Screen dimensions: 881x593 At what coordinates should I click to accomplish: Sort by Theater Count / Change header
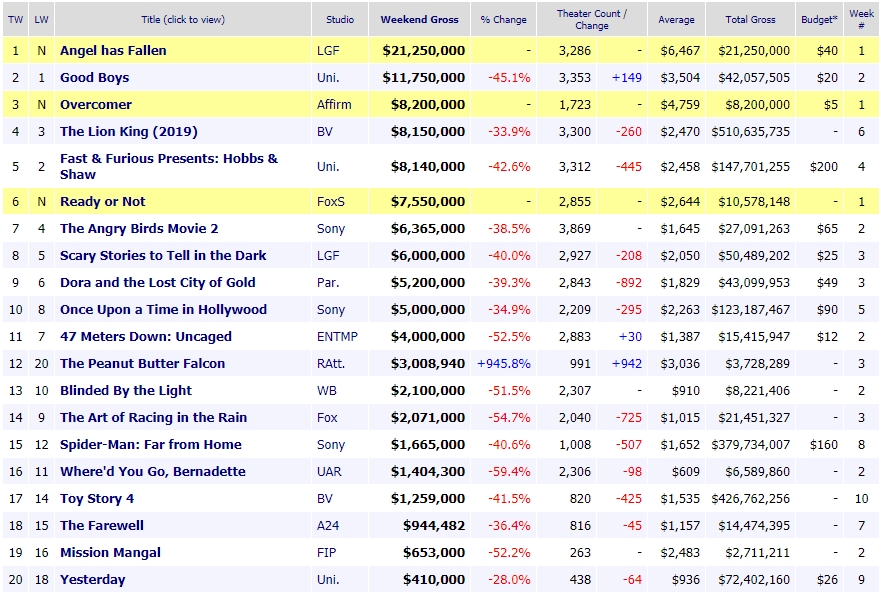(x=592, y=20)
